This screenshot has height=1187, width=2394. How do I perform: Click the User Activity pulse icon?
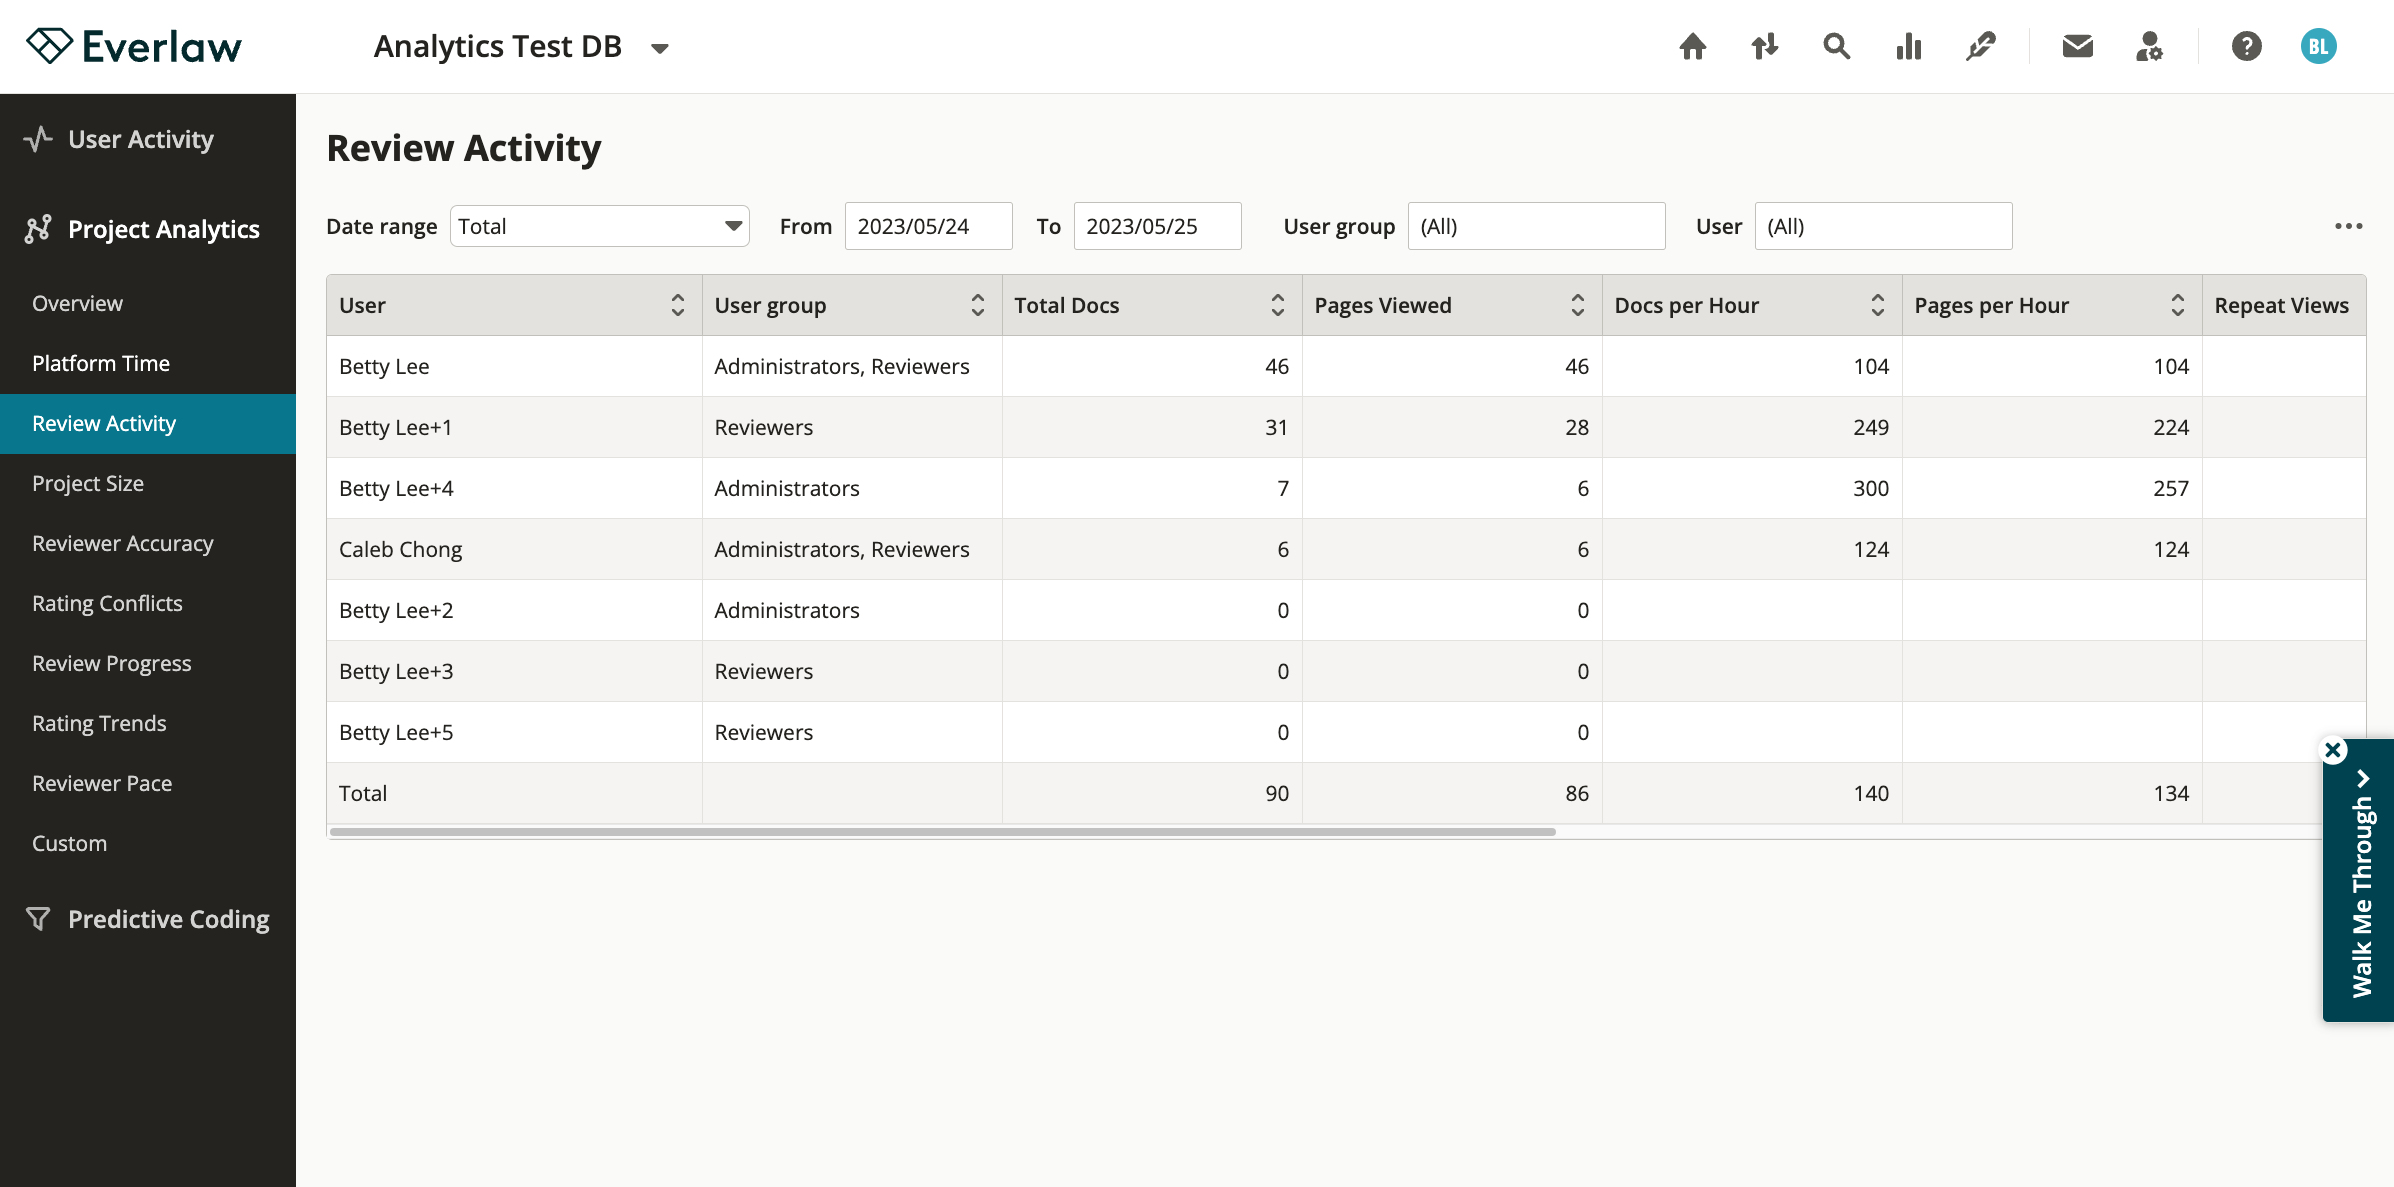[38, 139]
